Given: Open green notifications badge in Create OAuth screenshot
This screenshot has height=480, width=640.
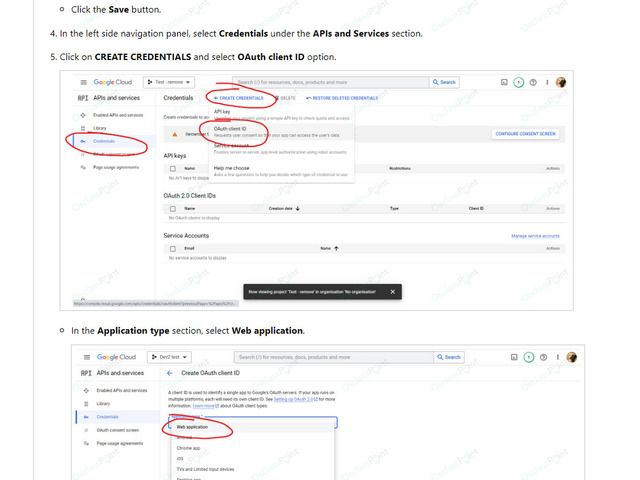Looking at the screenshot, I should 529,358.
